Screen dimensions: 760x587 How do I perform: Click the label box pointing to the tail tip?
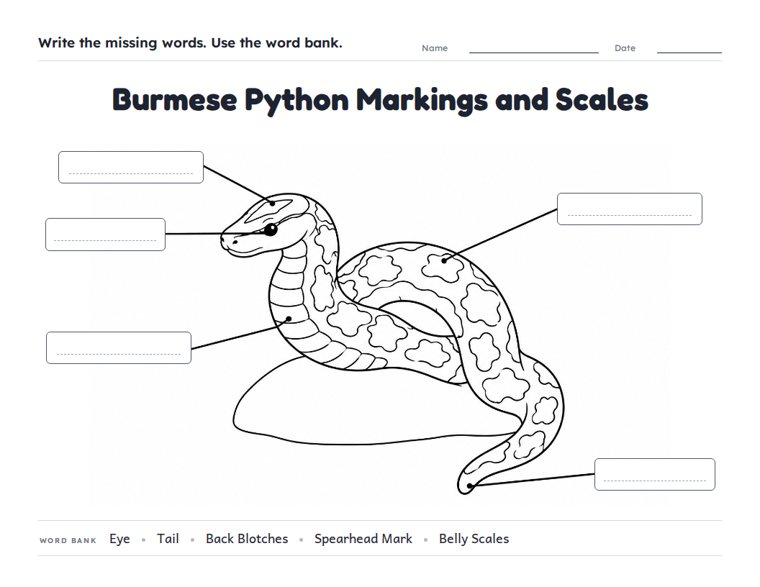pos(655,474)
